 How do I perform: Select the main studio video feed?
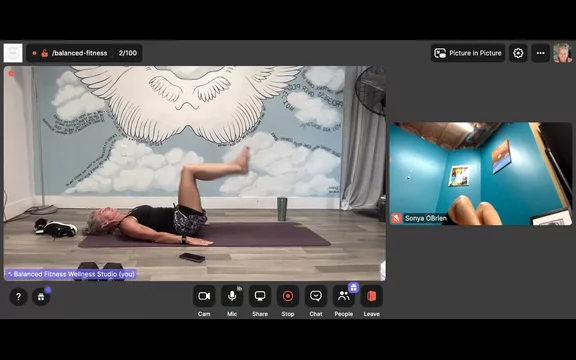click(x=195, y=173)
